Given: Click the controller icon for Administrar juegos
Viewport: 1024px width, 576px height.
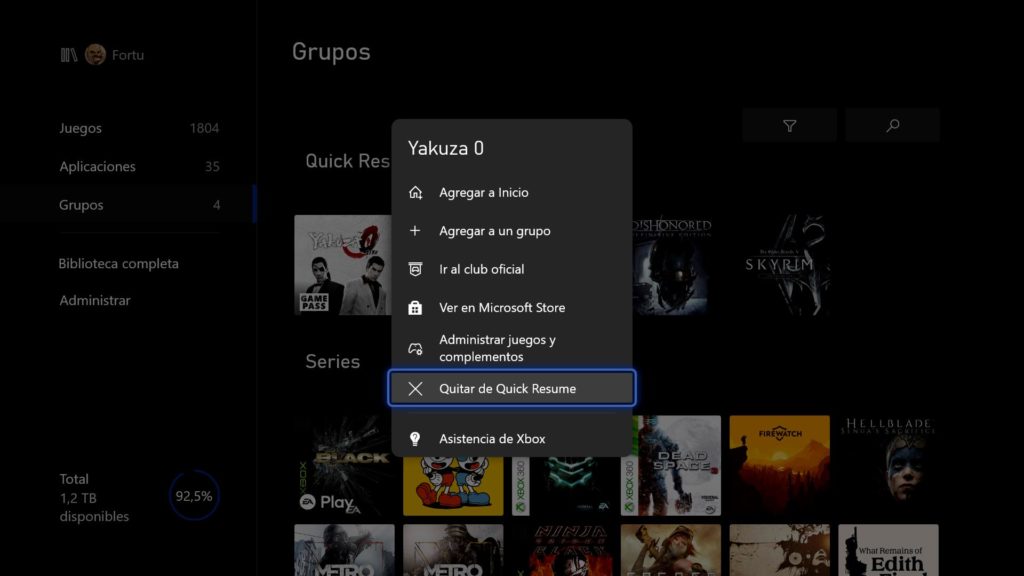Looking at the screenshot, I should 415,349.
